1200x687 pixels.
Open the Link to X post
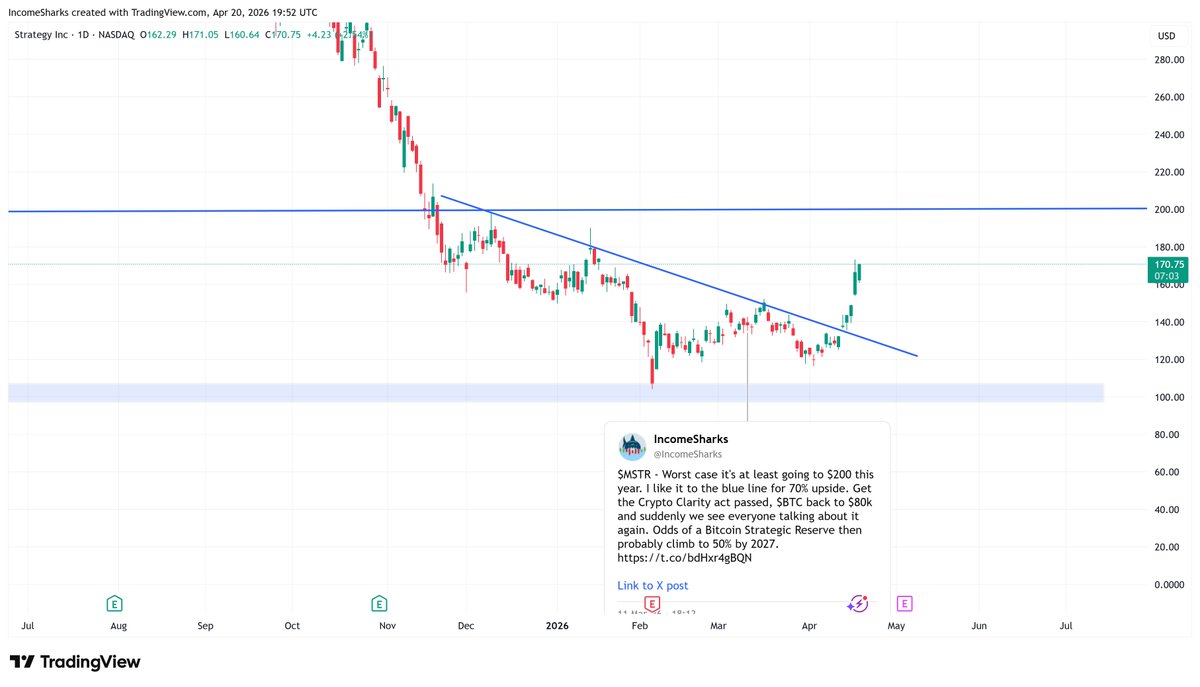point(652,586)
